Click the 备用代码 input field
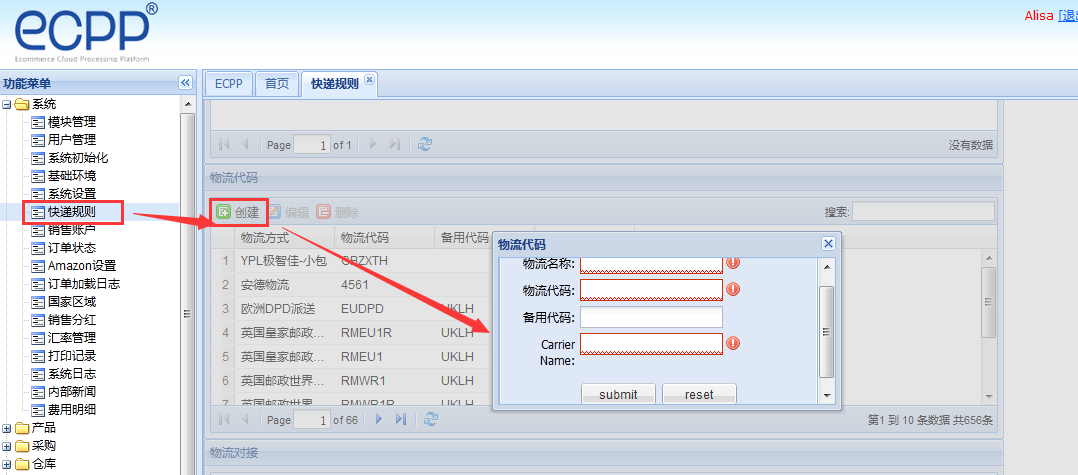 [x=650, y=317]
